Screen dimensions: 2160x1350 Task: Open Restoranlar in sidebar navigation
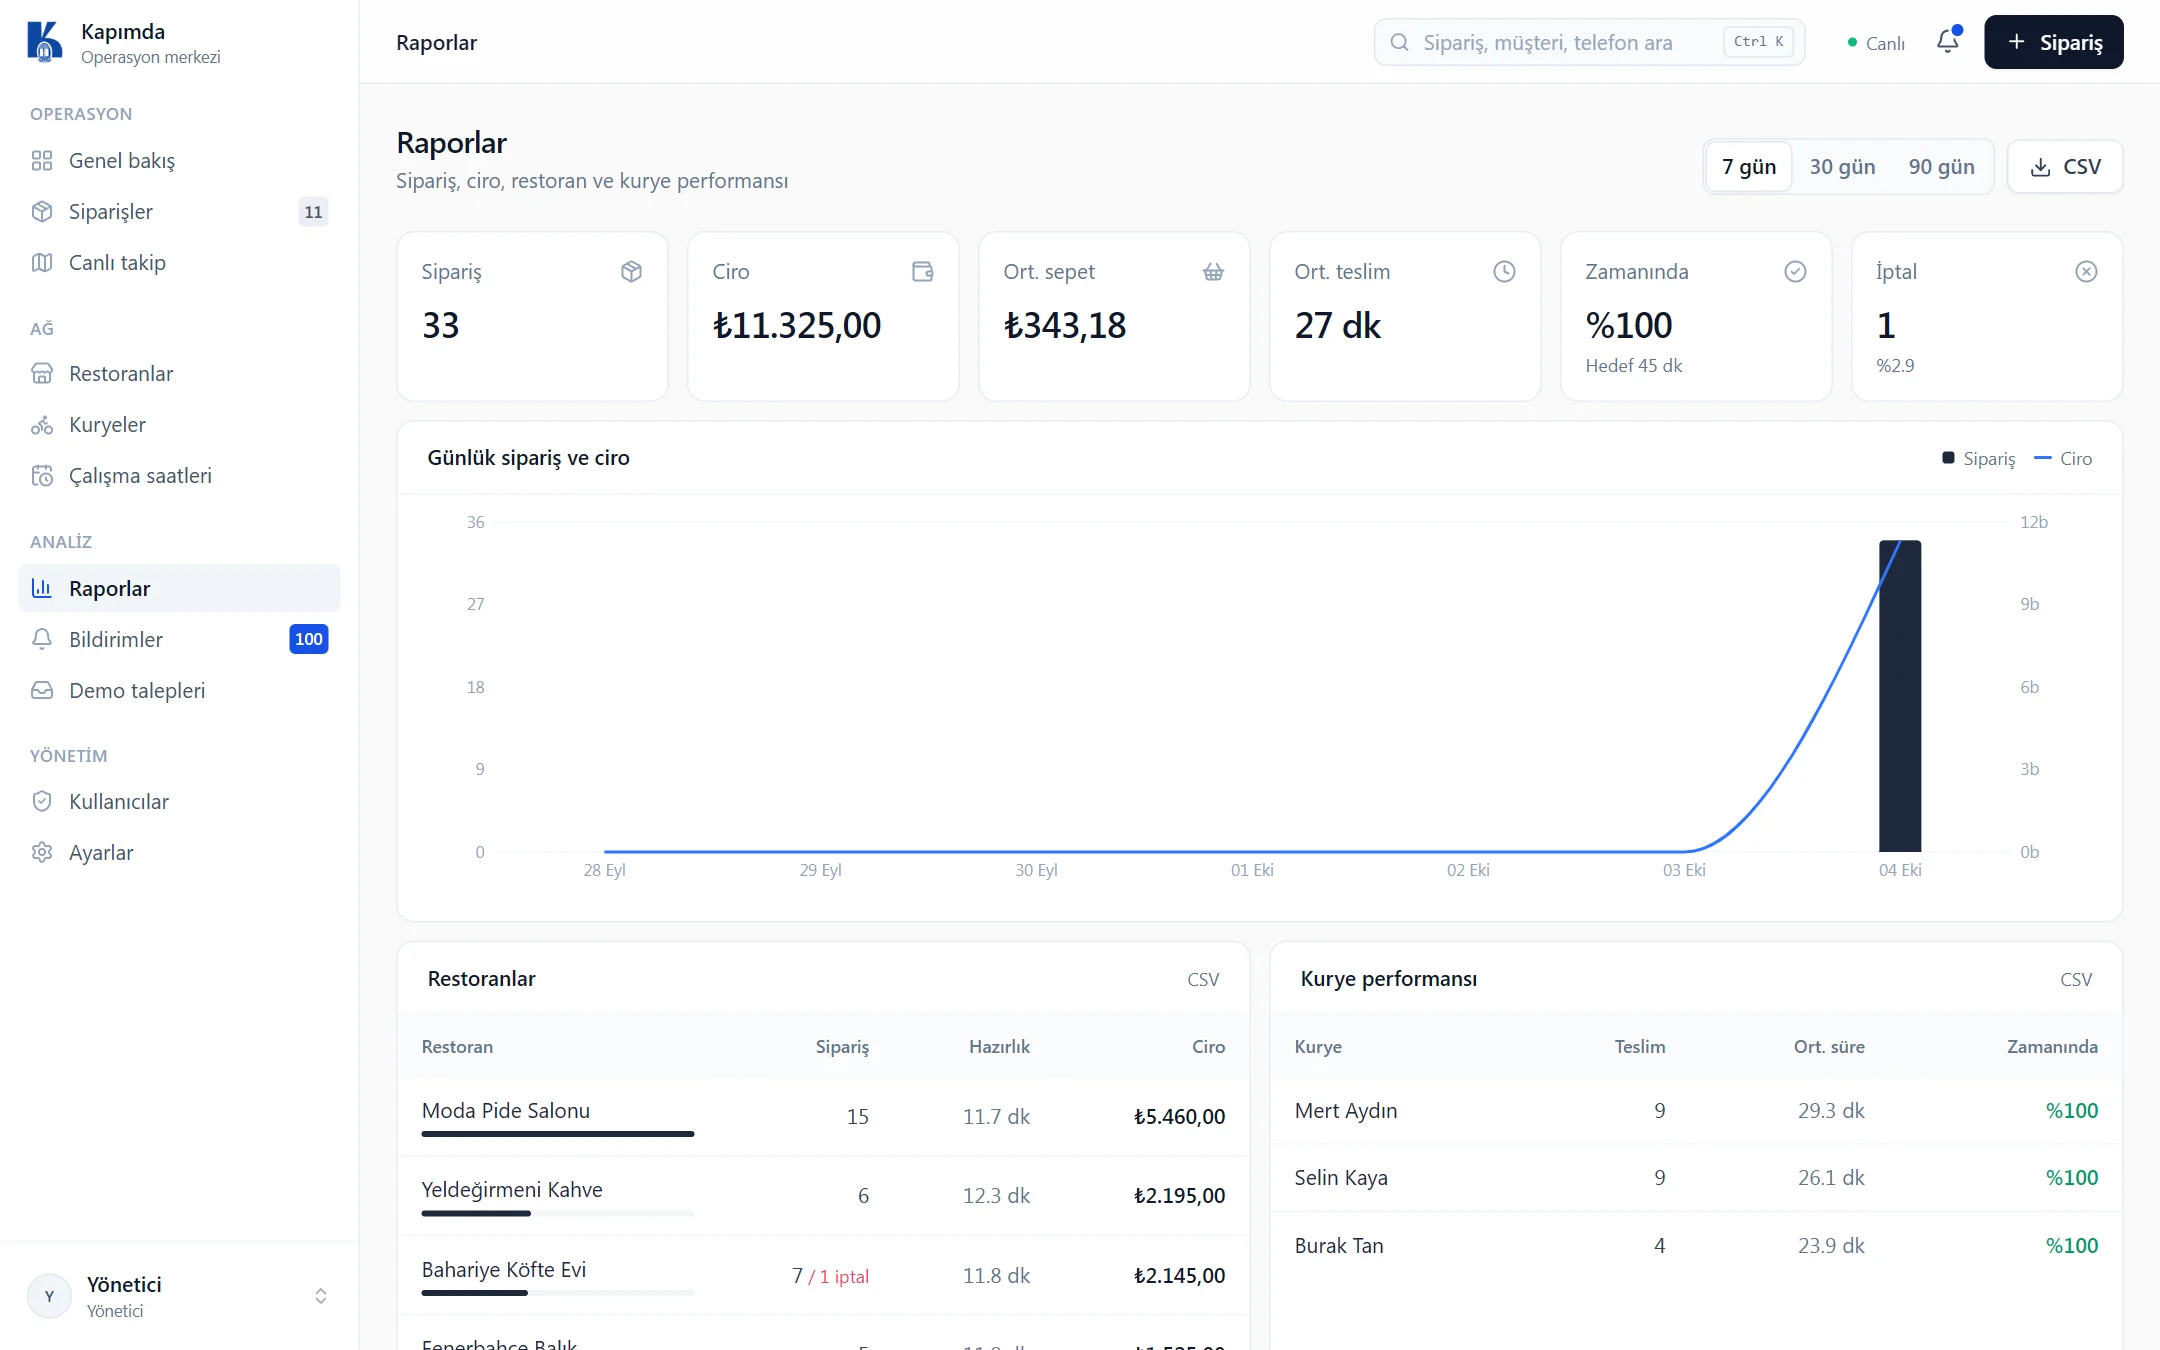(x=179, y=374)
